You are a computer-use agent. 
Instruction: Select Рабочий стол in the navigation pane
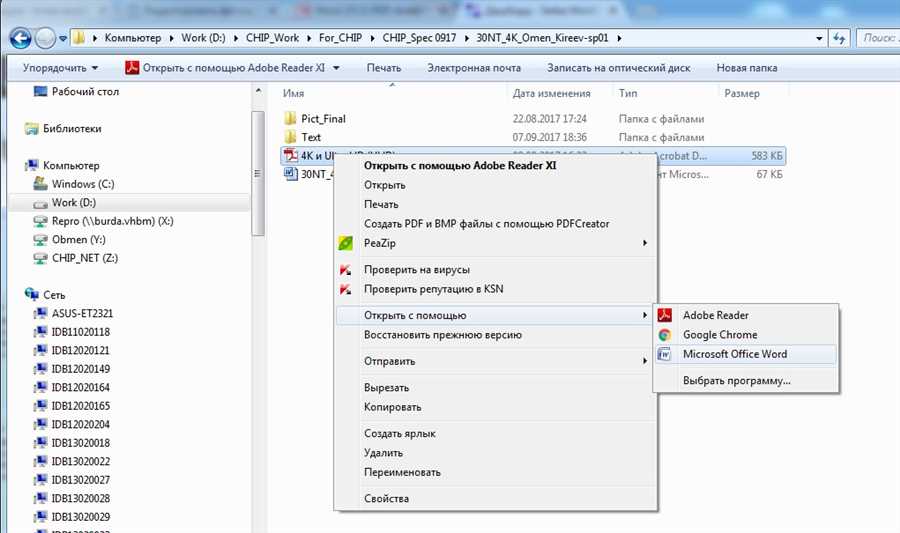coord(85,91)
